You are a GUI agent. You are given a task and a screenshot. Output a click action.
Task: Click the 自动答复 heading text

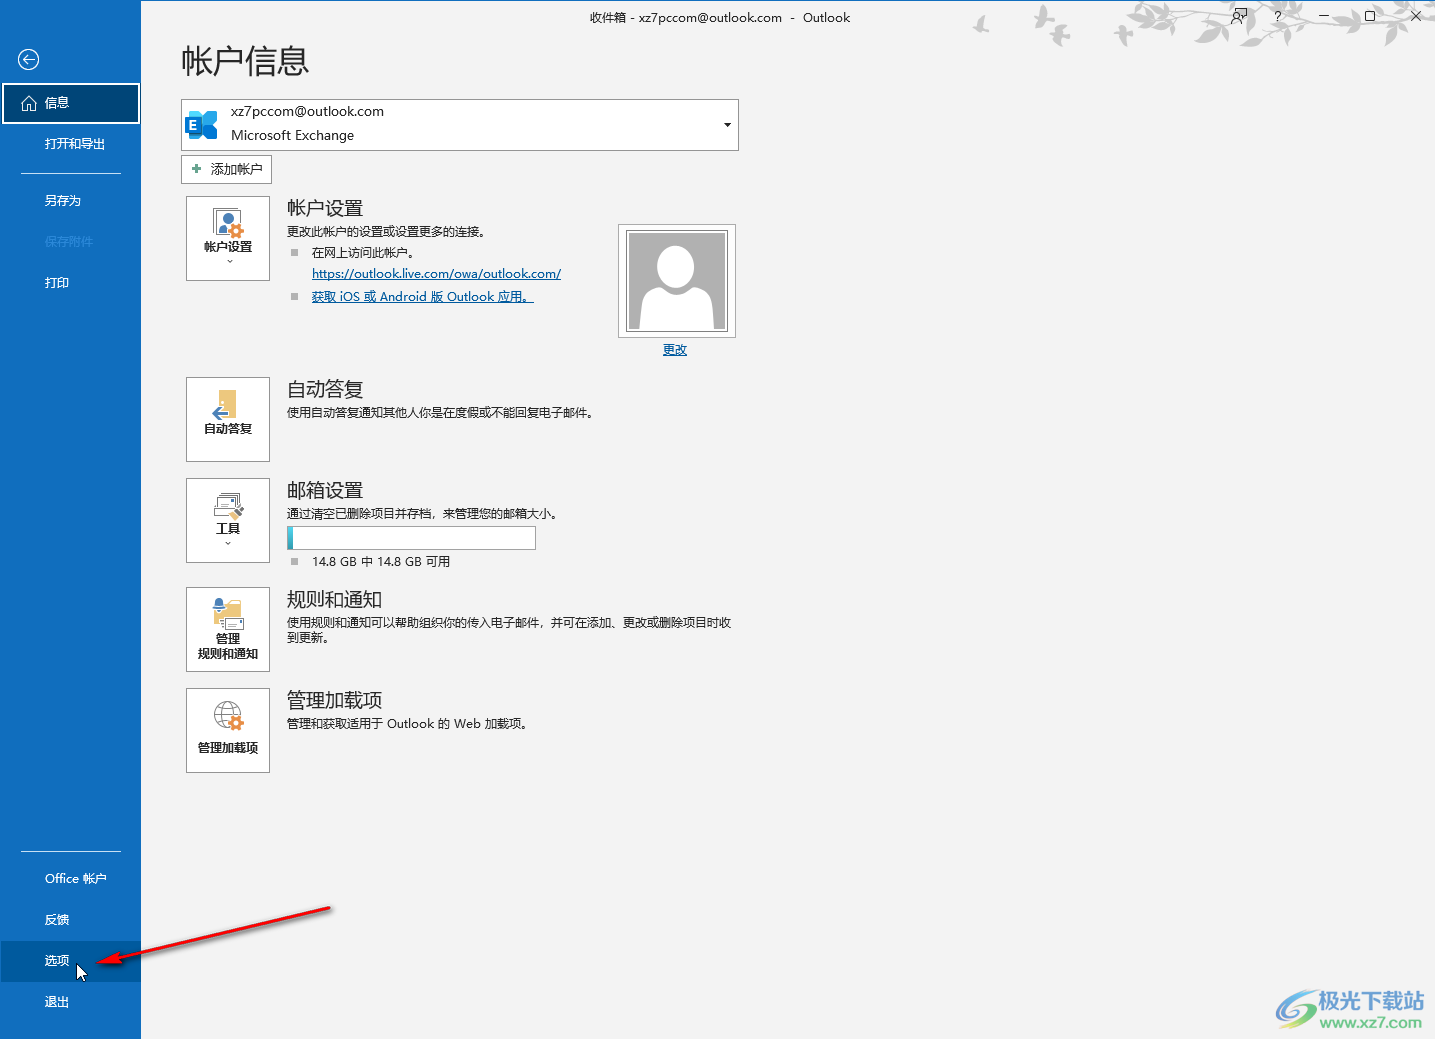(325, 389)
